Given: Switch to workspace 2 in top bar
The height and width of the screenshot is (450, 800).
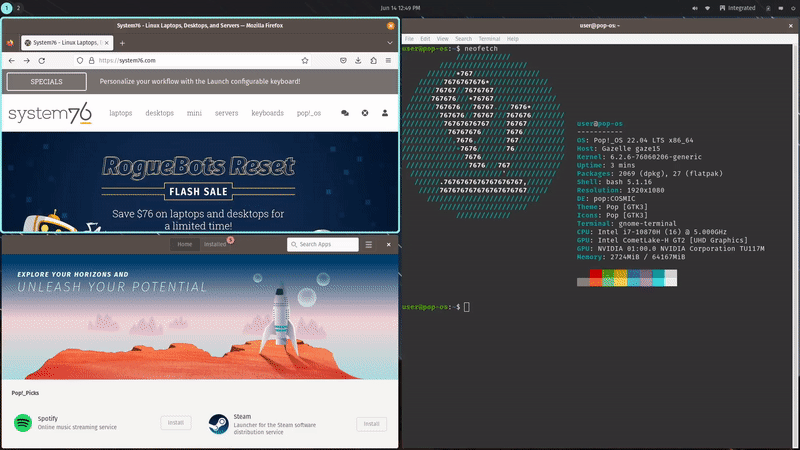Looking at the screenshot, I should click(x=18, y=8).
